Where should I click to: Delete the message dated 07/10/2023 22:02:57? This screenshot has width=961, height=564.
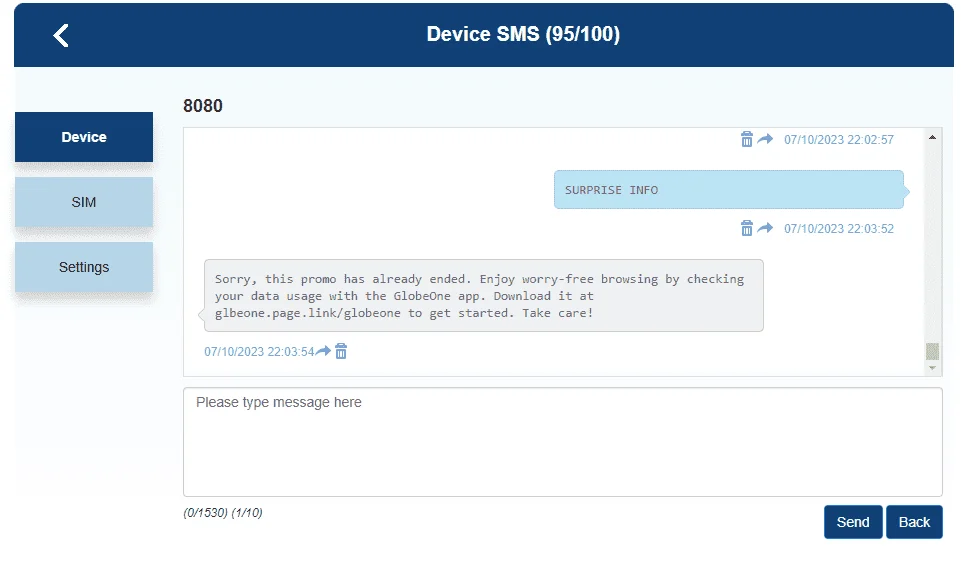click(746, 139)
